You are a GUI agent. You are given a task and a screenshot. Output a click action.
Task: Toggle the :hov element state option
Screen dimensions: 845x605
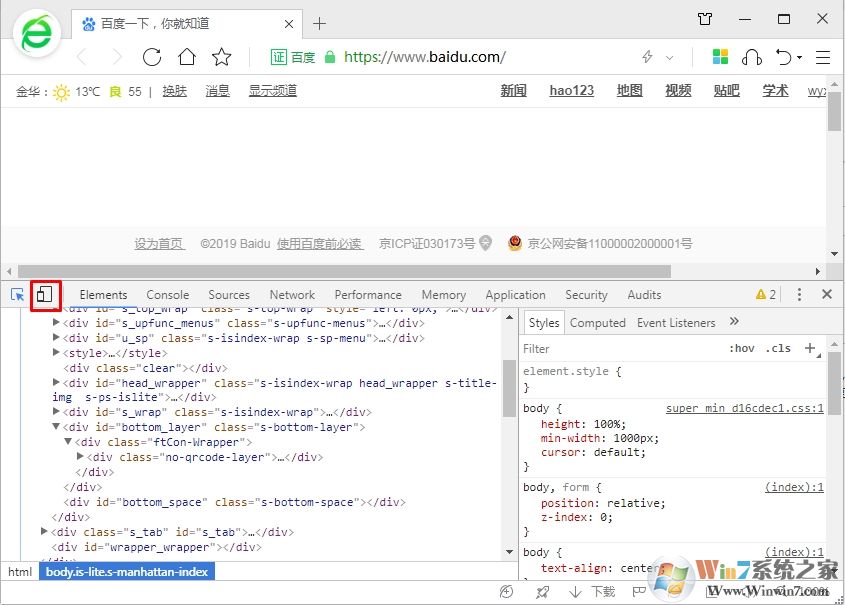[x=741, y=349]
